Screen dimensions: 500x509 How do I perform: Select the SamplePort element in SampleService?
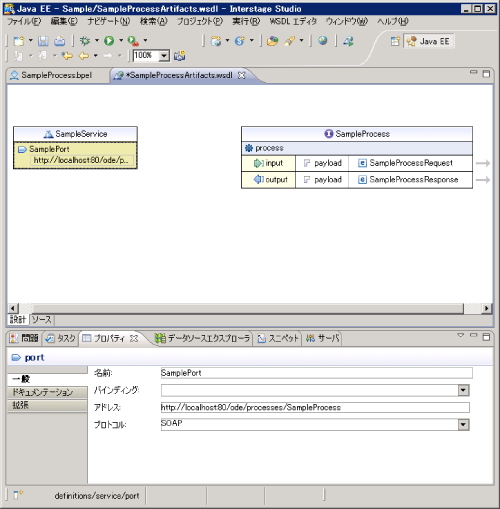(x=49, y=149)
